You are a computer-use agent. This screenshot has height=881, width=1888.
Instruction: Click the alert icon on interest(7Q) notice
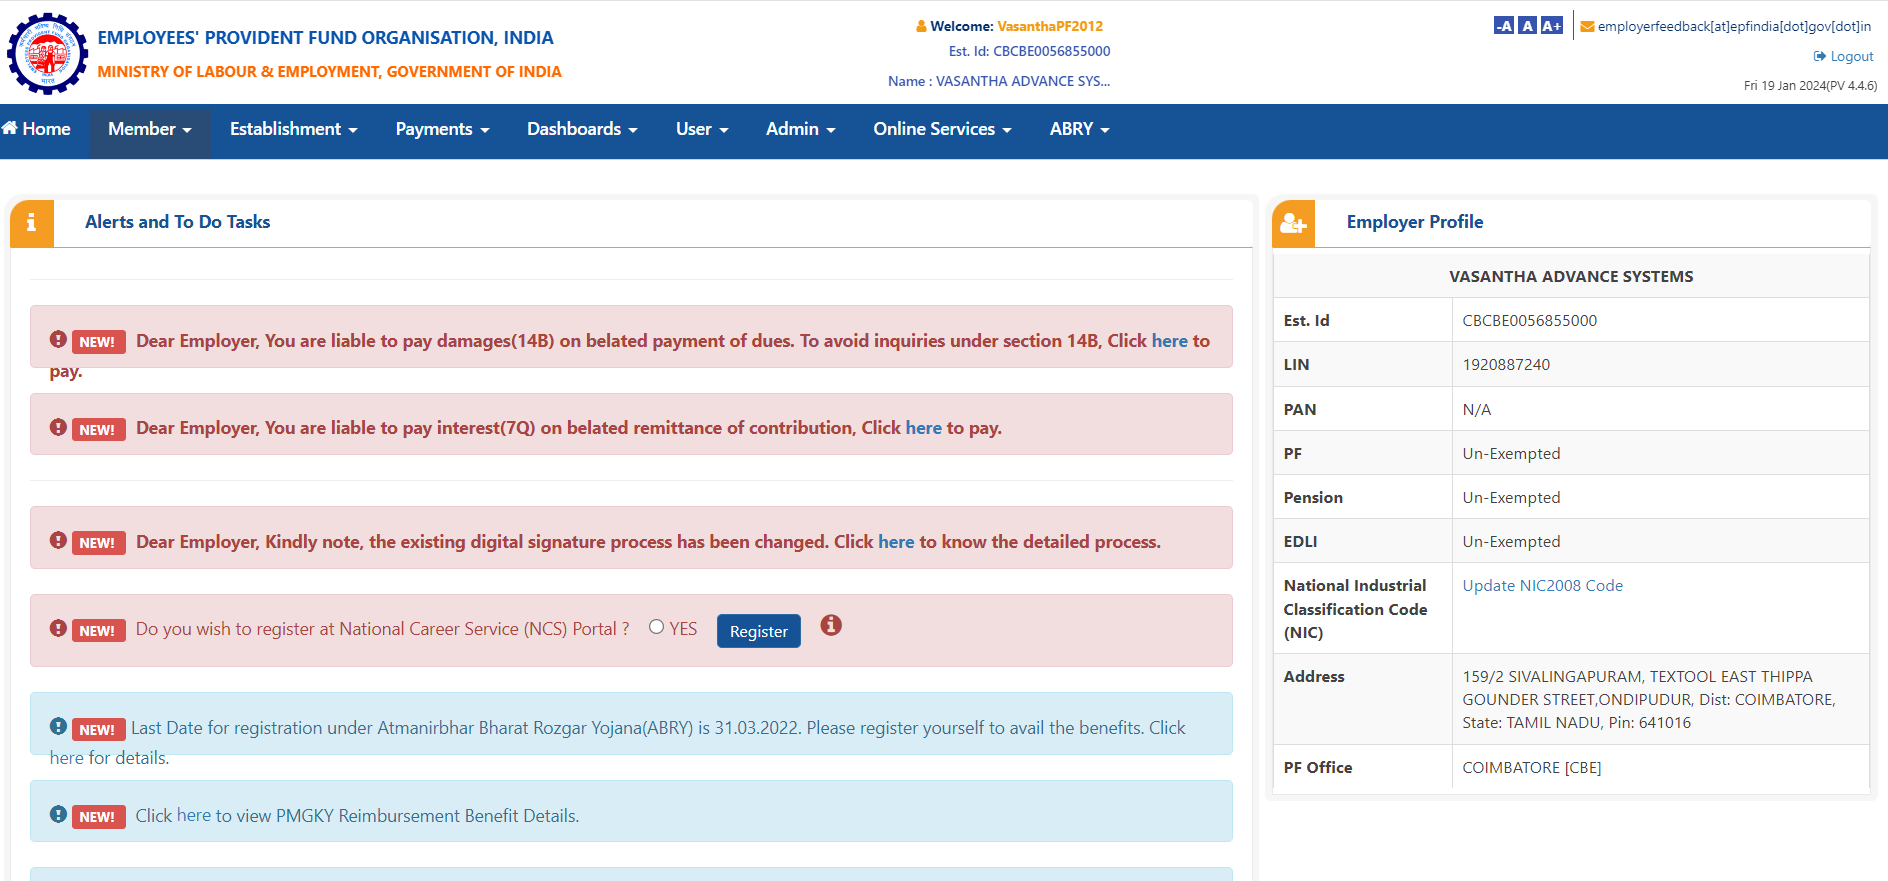(x=58, y=427)
